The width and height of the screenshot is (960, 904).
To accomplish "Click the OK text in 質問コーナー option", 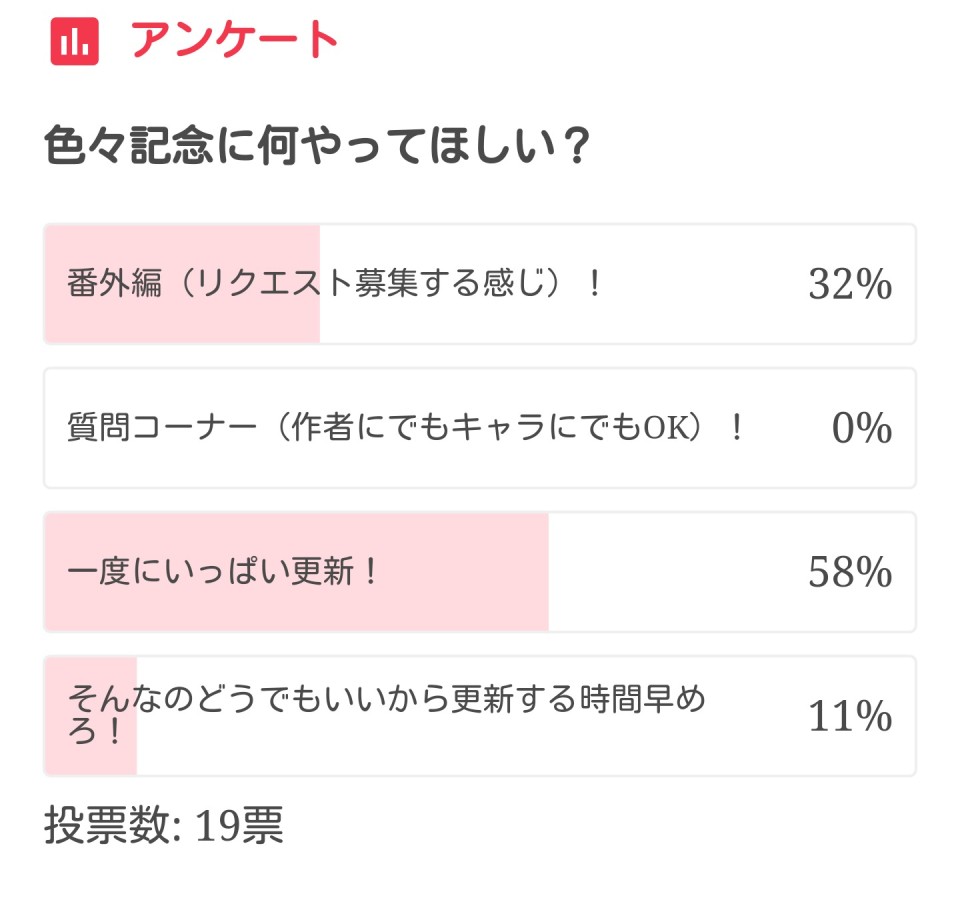I will [660, 429].
